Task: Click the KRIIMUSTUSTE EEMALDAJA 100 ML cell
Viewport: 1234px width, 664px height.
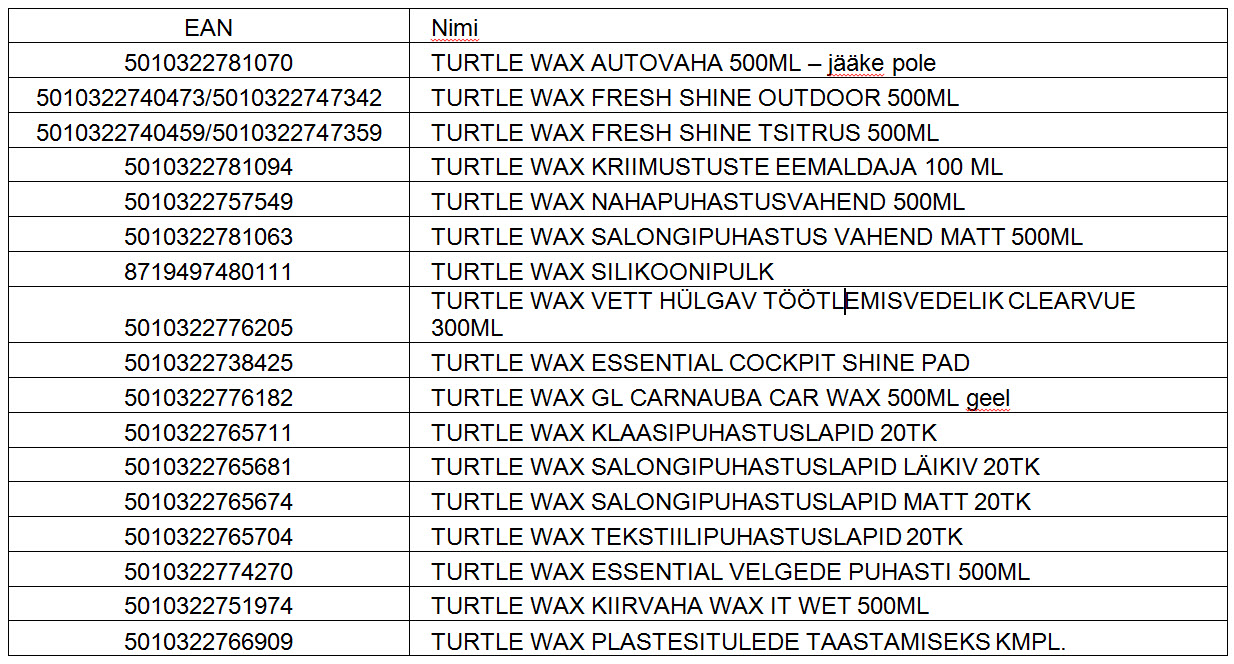Action: [x=818, y=166]
